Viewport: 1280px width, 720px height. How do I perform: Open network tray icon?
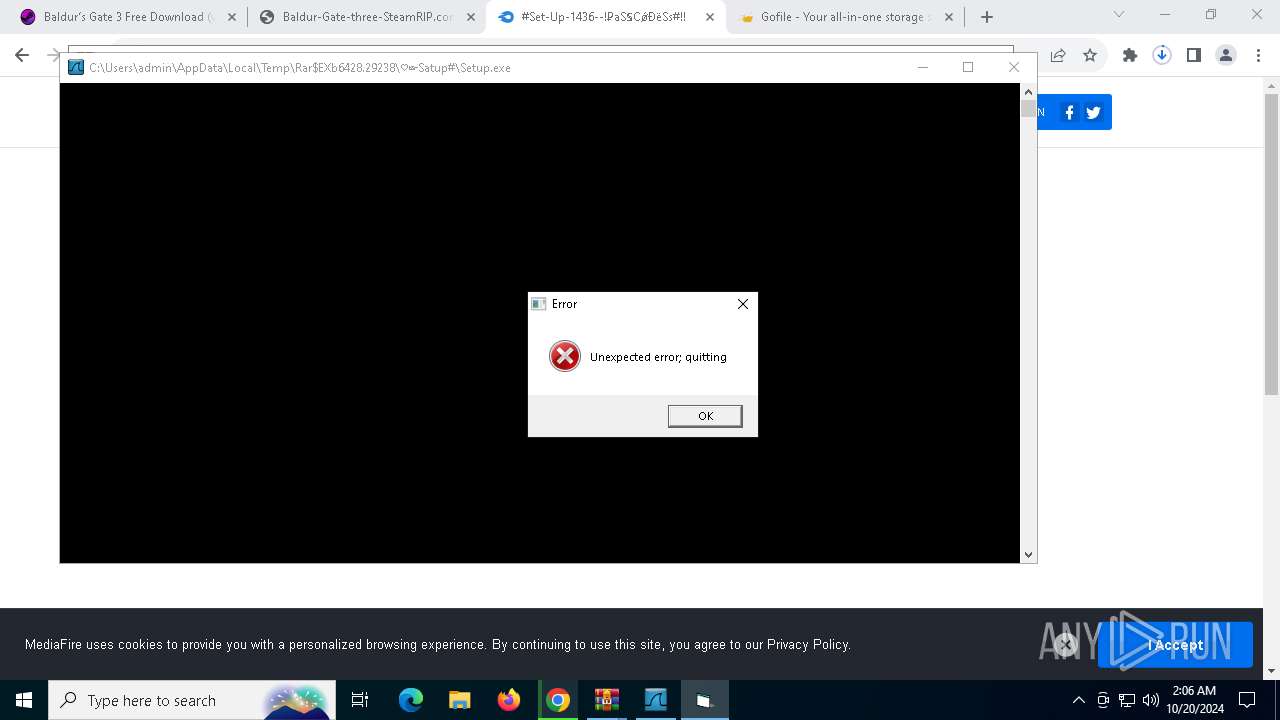coord(1127,700)
